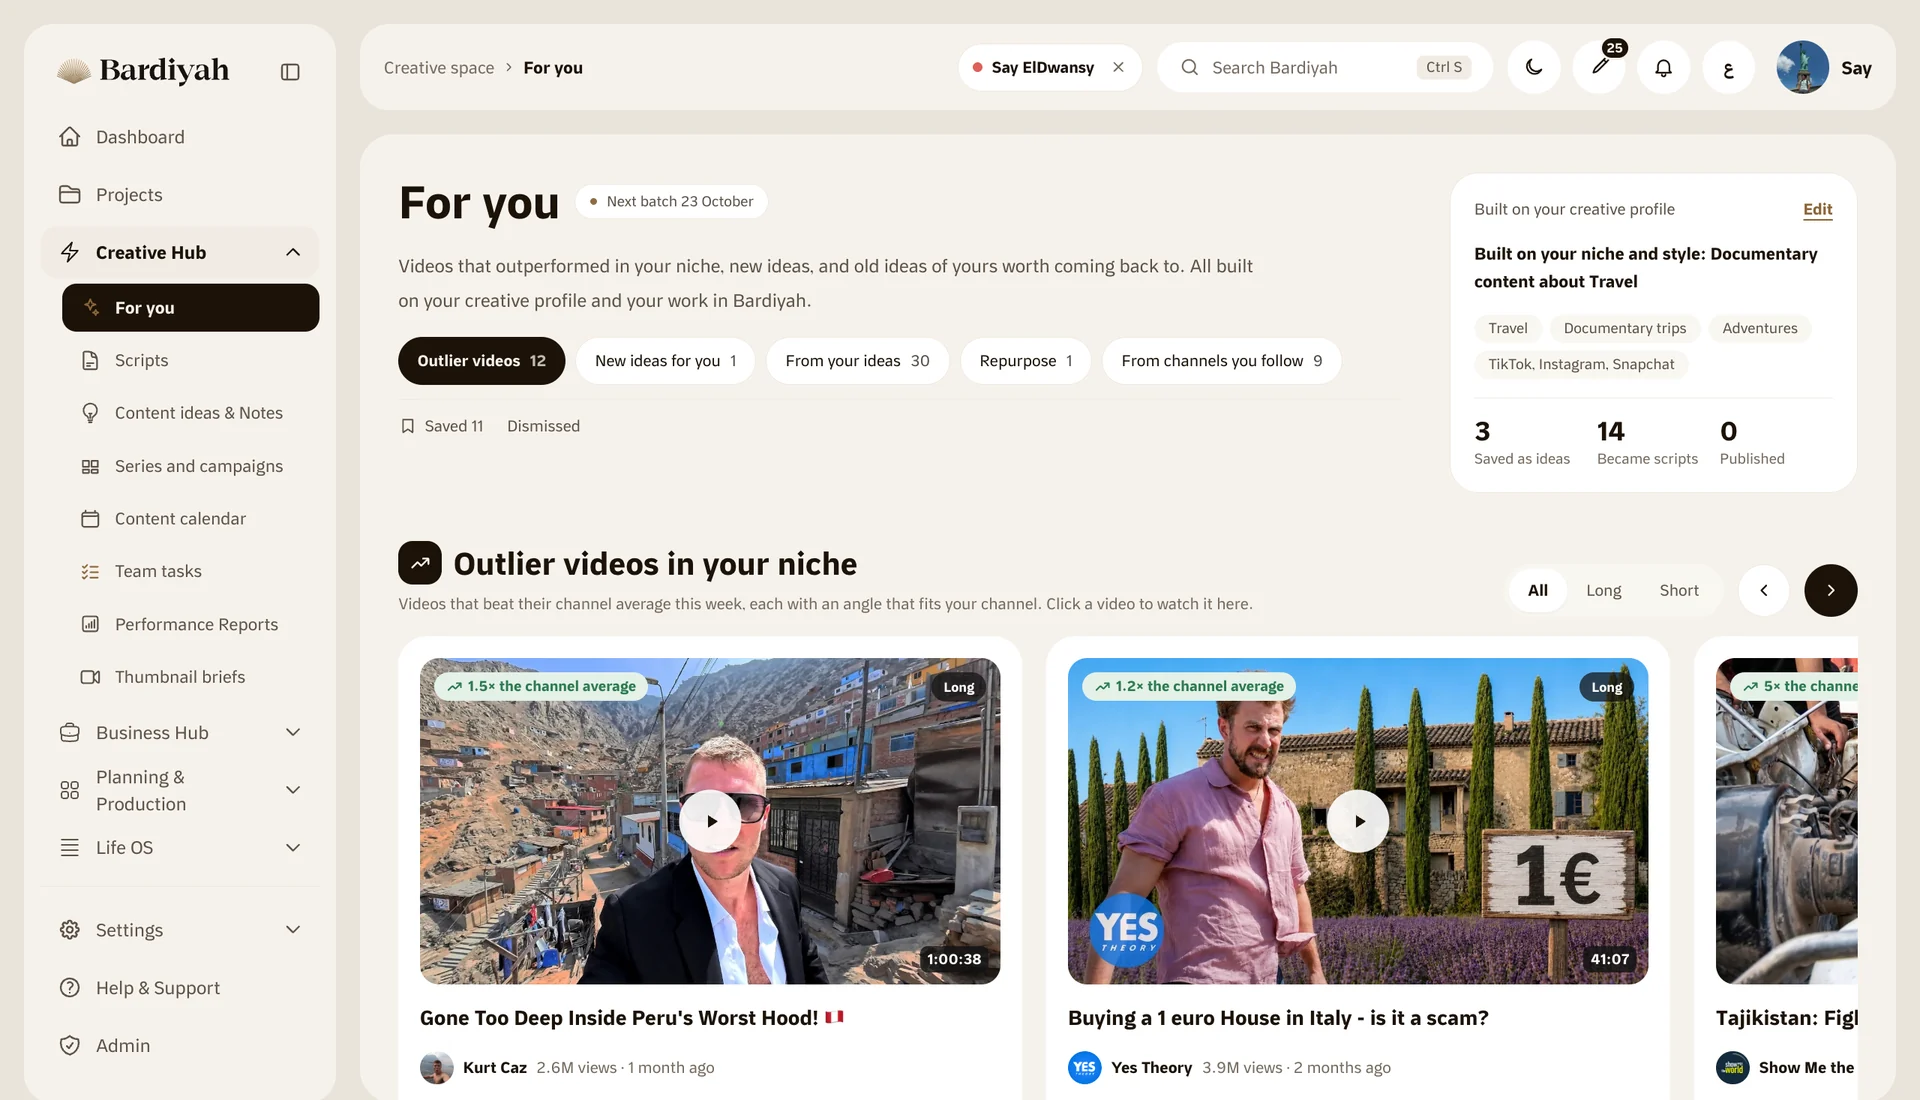Open the Scripts page
Image resolution: width=1920 pixels, height=1100 pixels.
pyautogui.click(x=190, y=360)
